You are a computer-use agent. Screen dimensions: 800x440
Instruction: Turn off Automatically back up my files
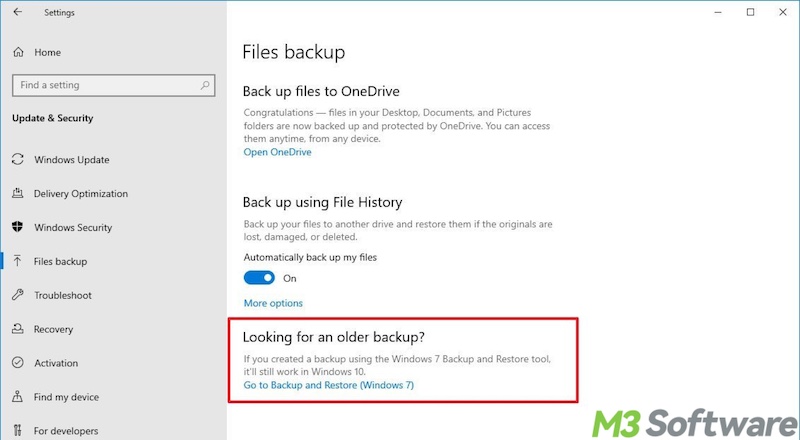point(259,278)
